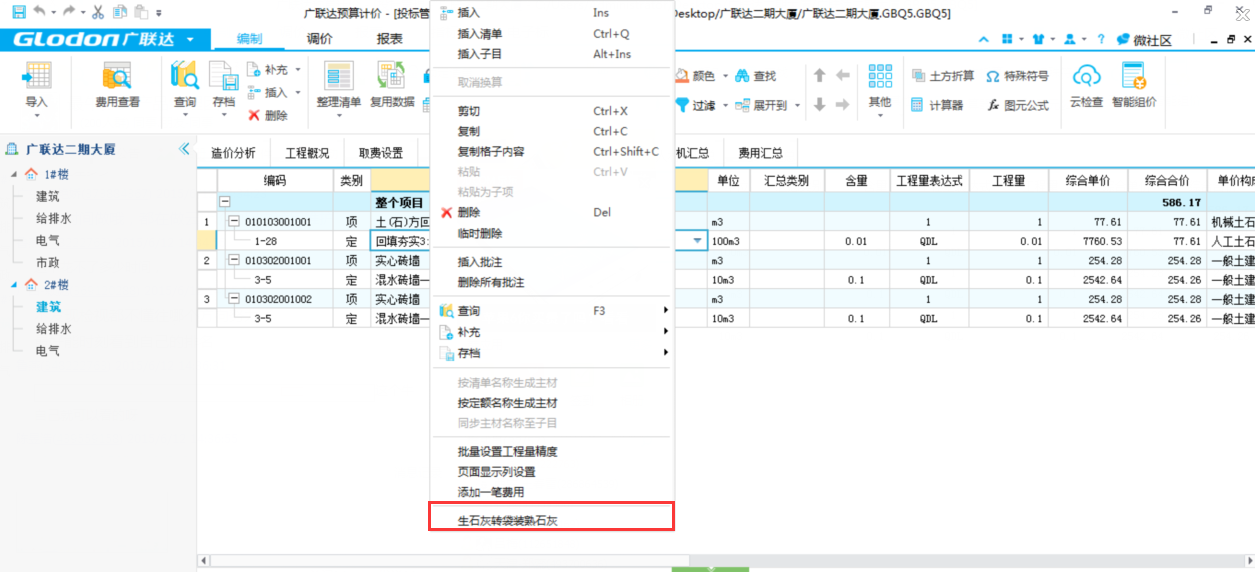
Task: Open 智能组价 smart pricing icon
Action: 1133,84
